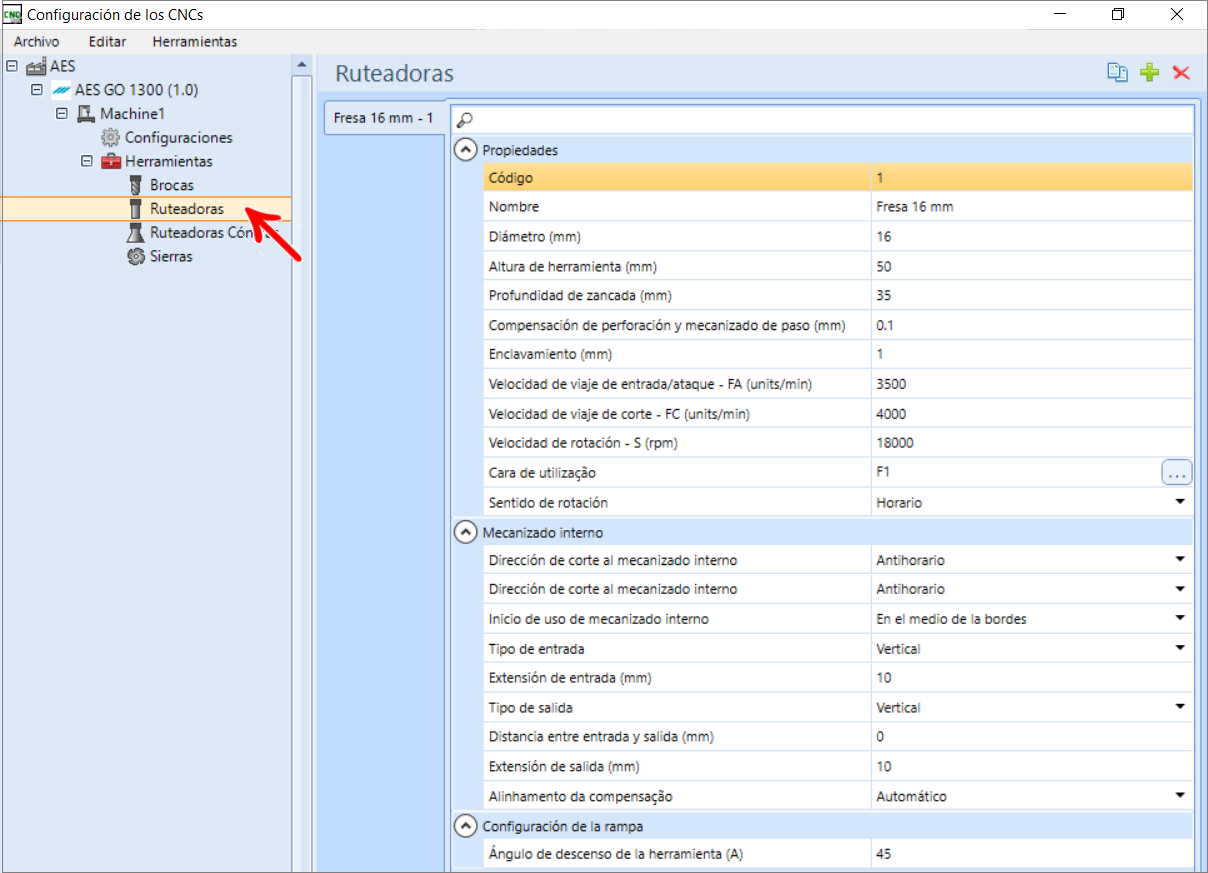Select Ruteadoras in the tree

187,209
